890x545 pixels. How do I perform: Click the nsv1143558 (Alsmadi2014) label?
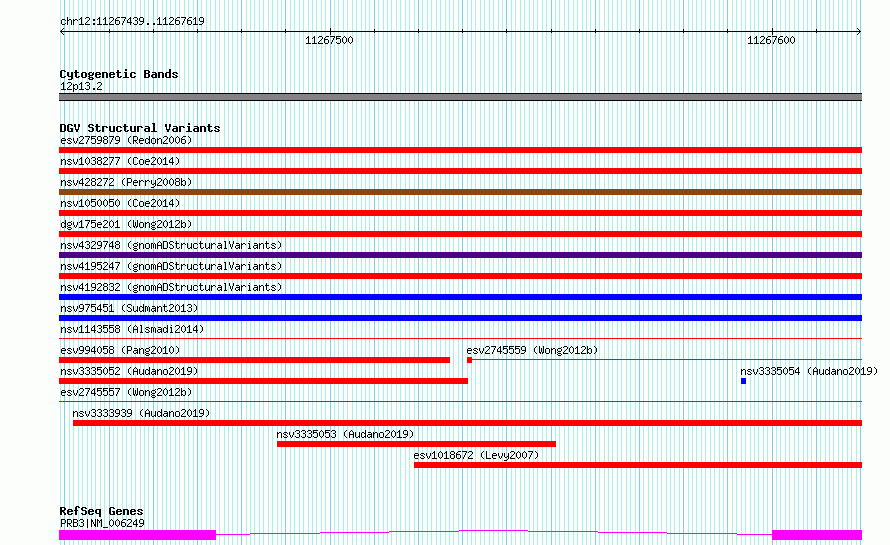point(132,329)
